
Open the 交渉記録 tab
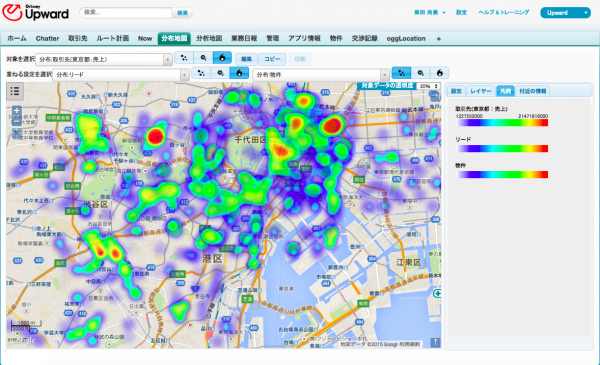[365, 38]
